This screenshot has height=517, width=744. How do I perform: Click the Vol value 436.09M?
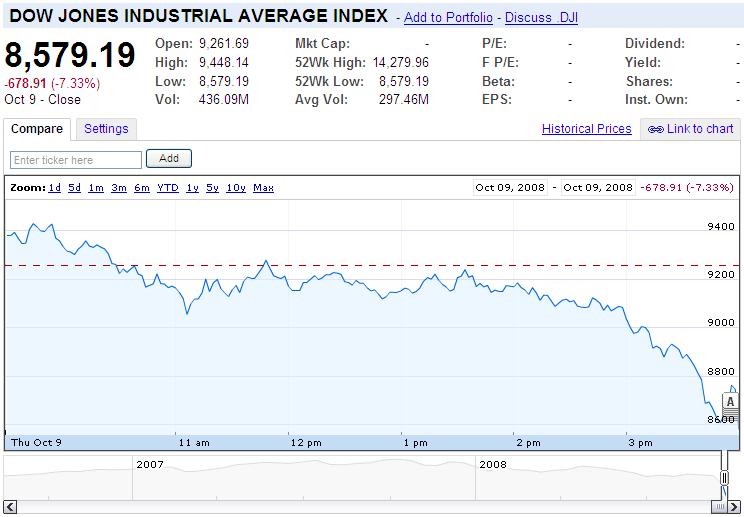pos(223,100)
